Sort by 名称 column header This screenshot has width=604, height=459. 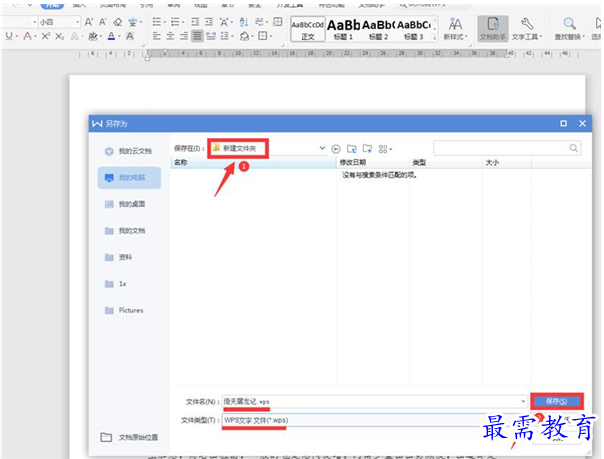click(x=253, y=162)
